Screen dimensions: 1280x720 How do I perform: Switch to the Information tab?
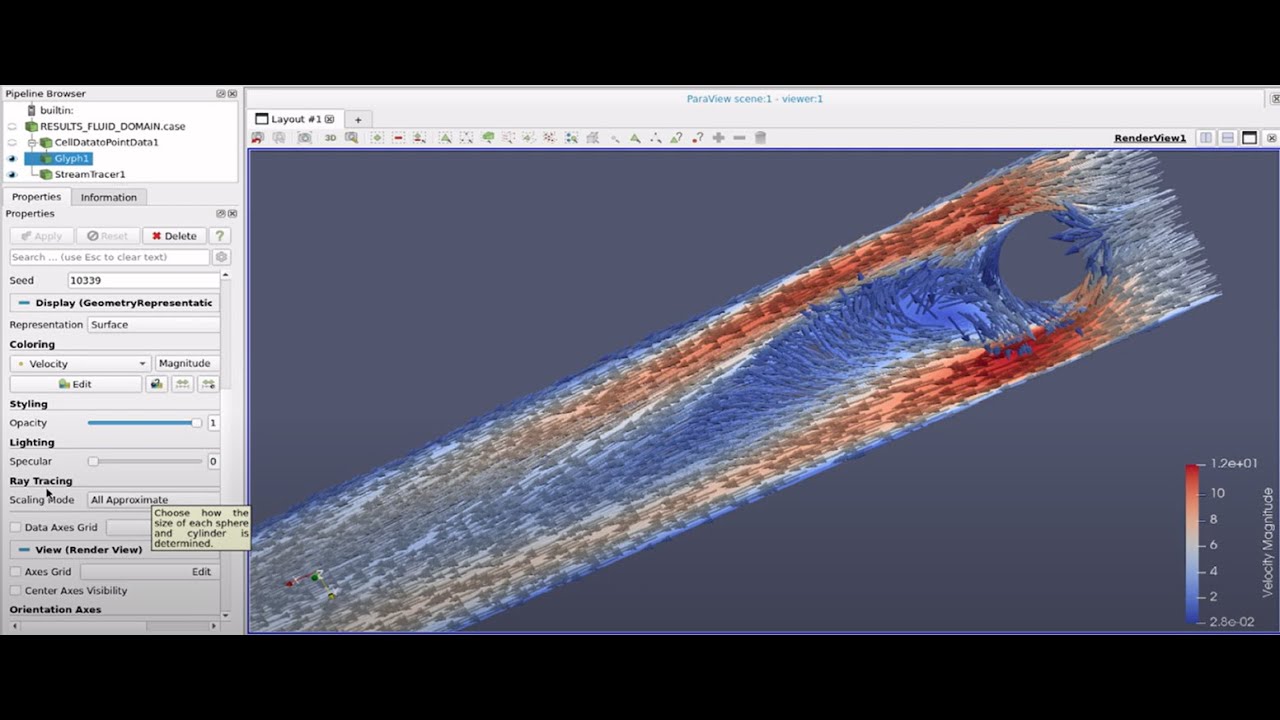pyautogui.click(x=108, y=197)
